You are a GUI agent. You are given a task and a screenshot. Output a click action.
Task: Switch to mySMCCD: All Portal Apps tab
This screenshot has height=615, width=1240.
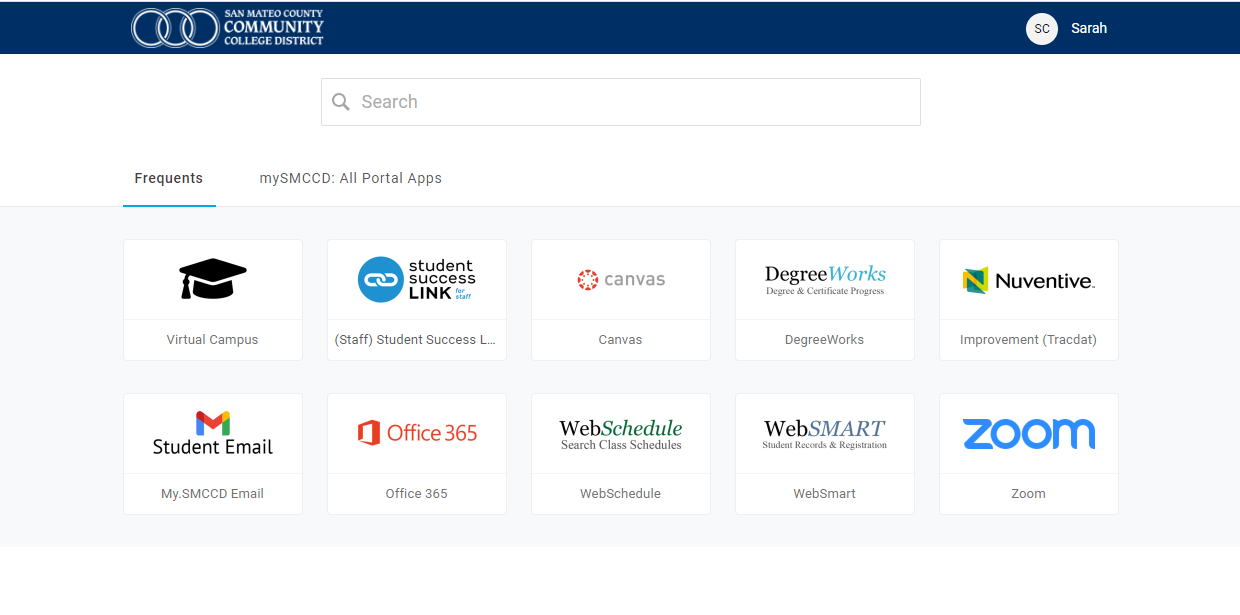350,178
